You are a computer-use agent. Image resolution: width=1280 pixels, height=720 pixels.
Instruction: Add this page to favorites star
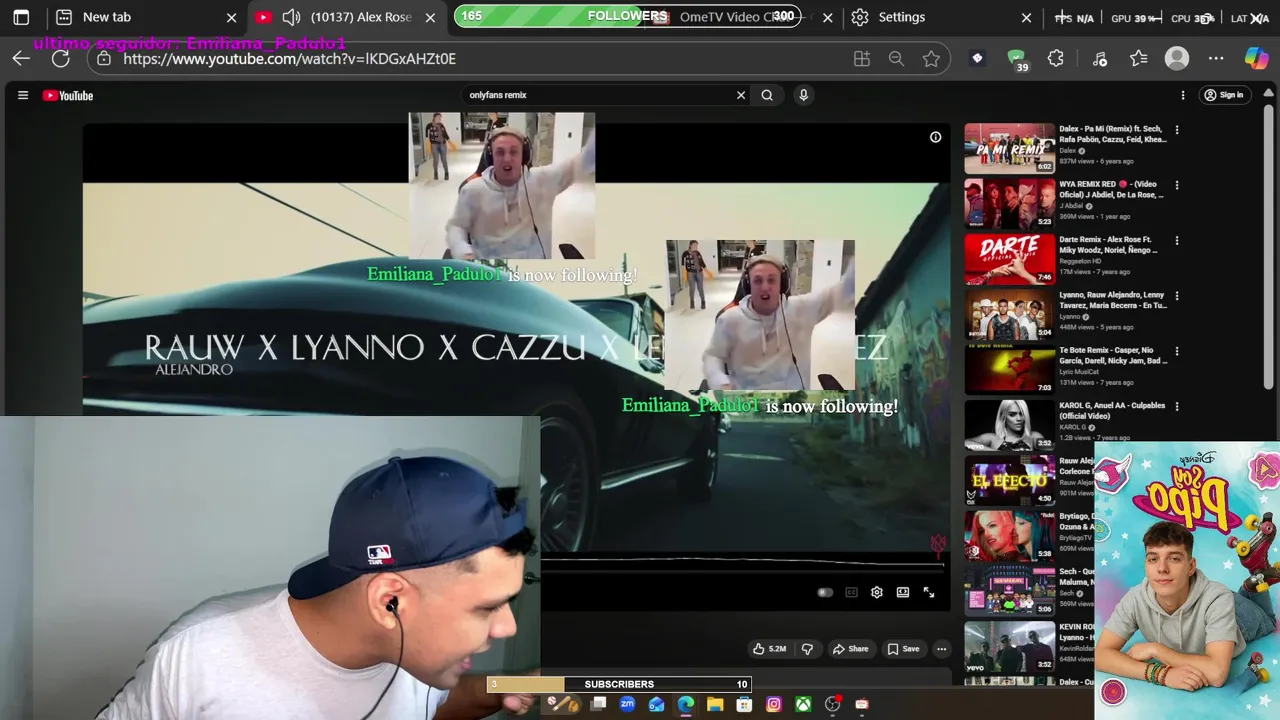(x=931, y=59)
